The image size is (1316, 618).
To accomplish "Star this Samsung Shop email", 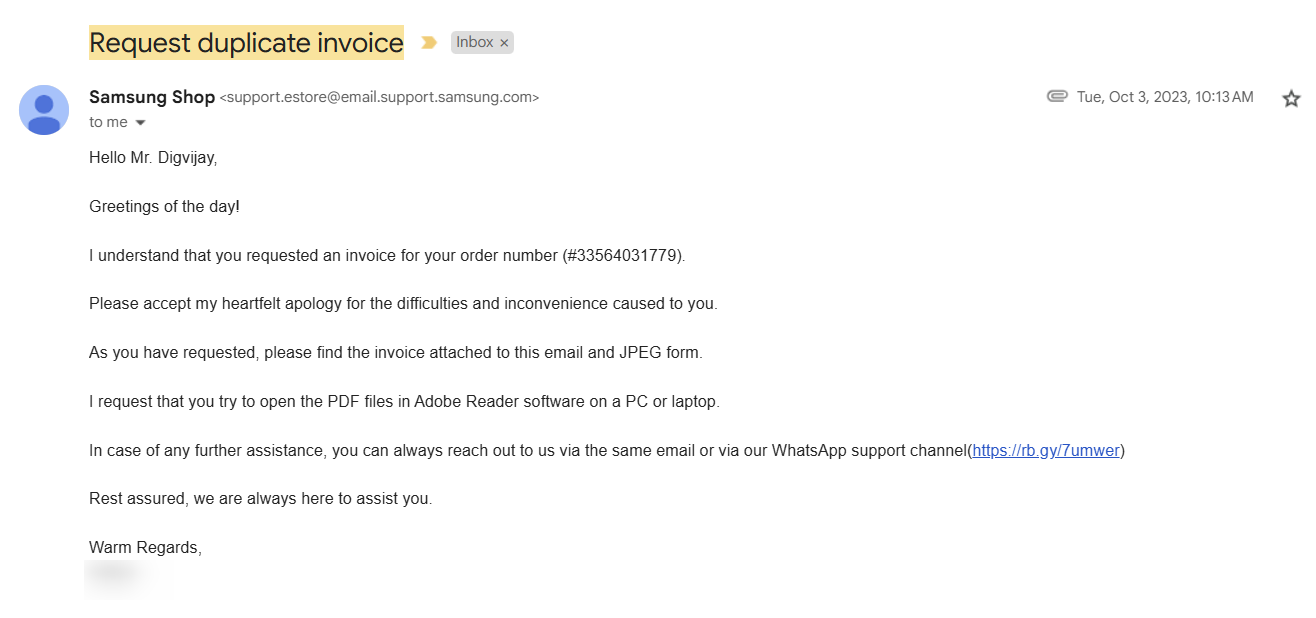I will [x=1291, y=98].
